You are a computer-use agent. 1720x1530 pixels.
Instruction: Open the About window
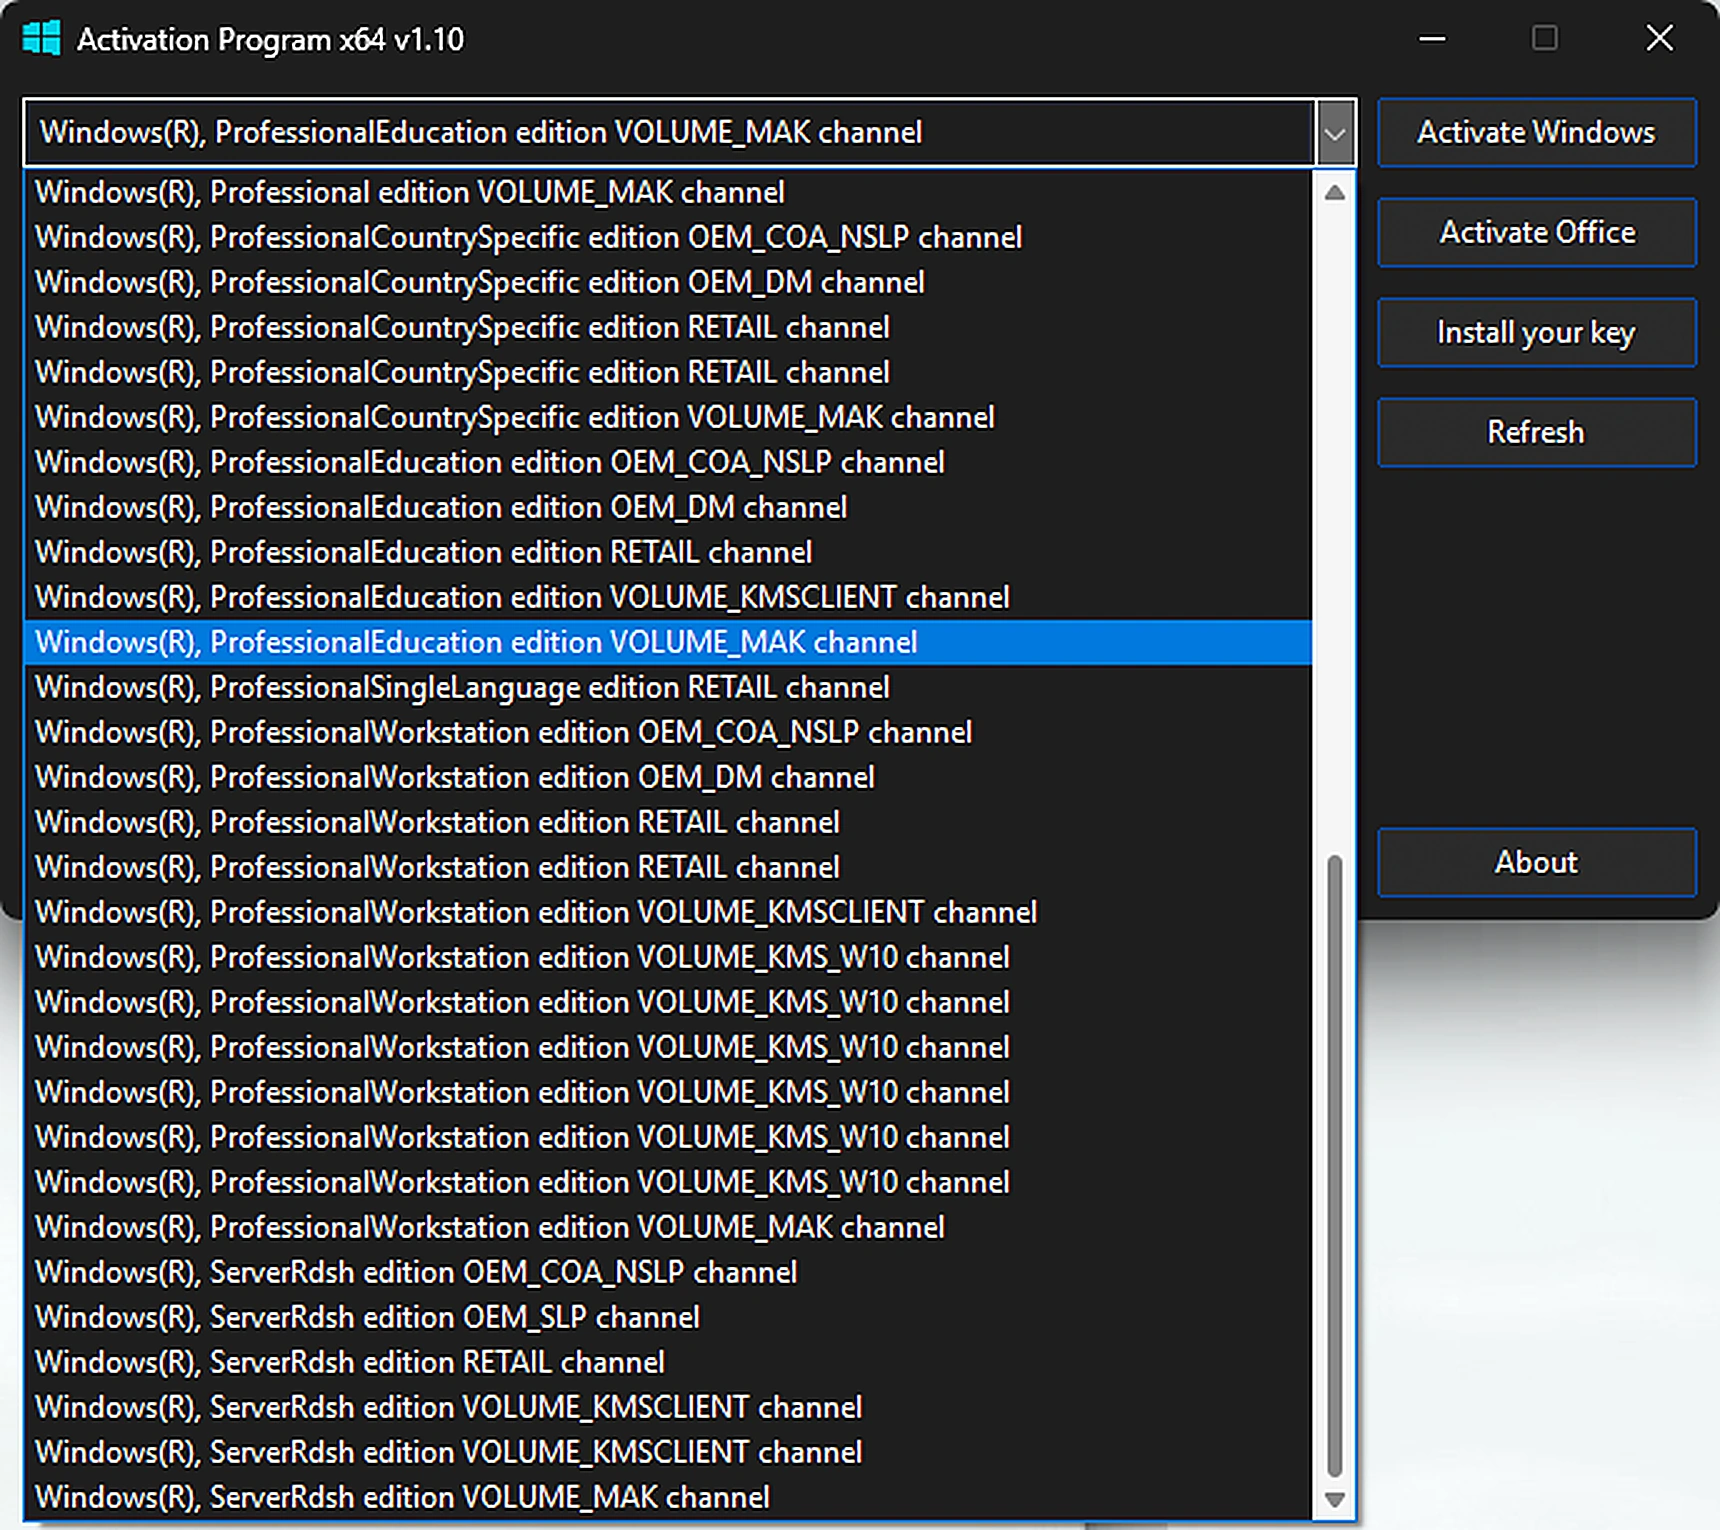coord(1536,863)
